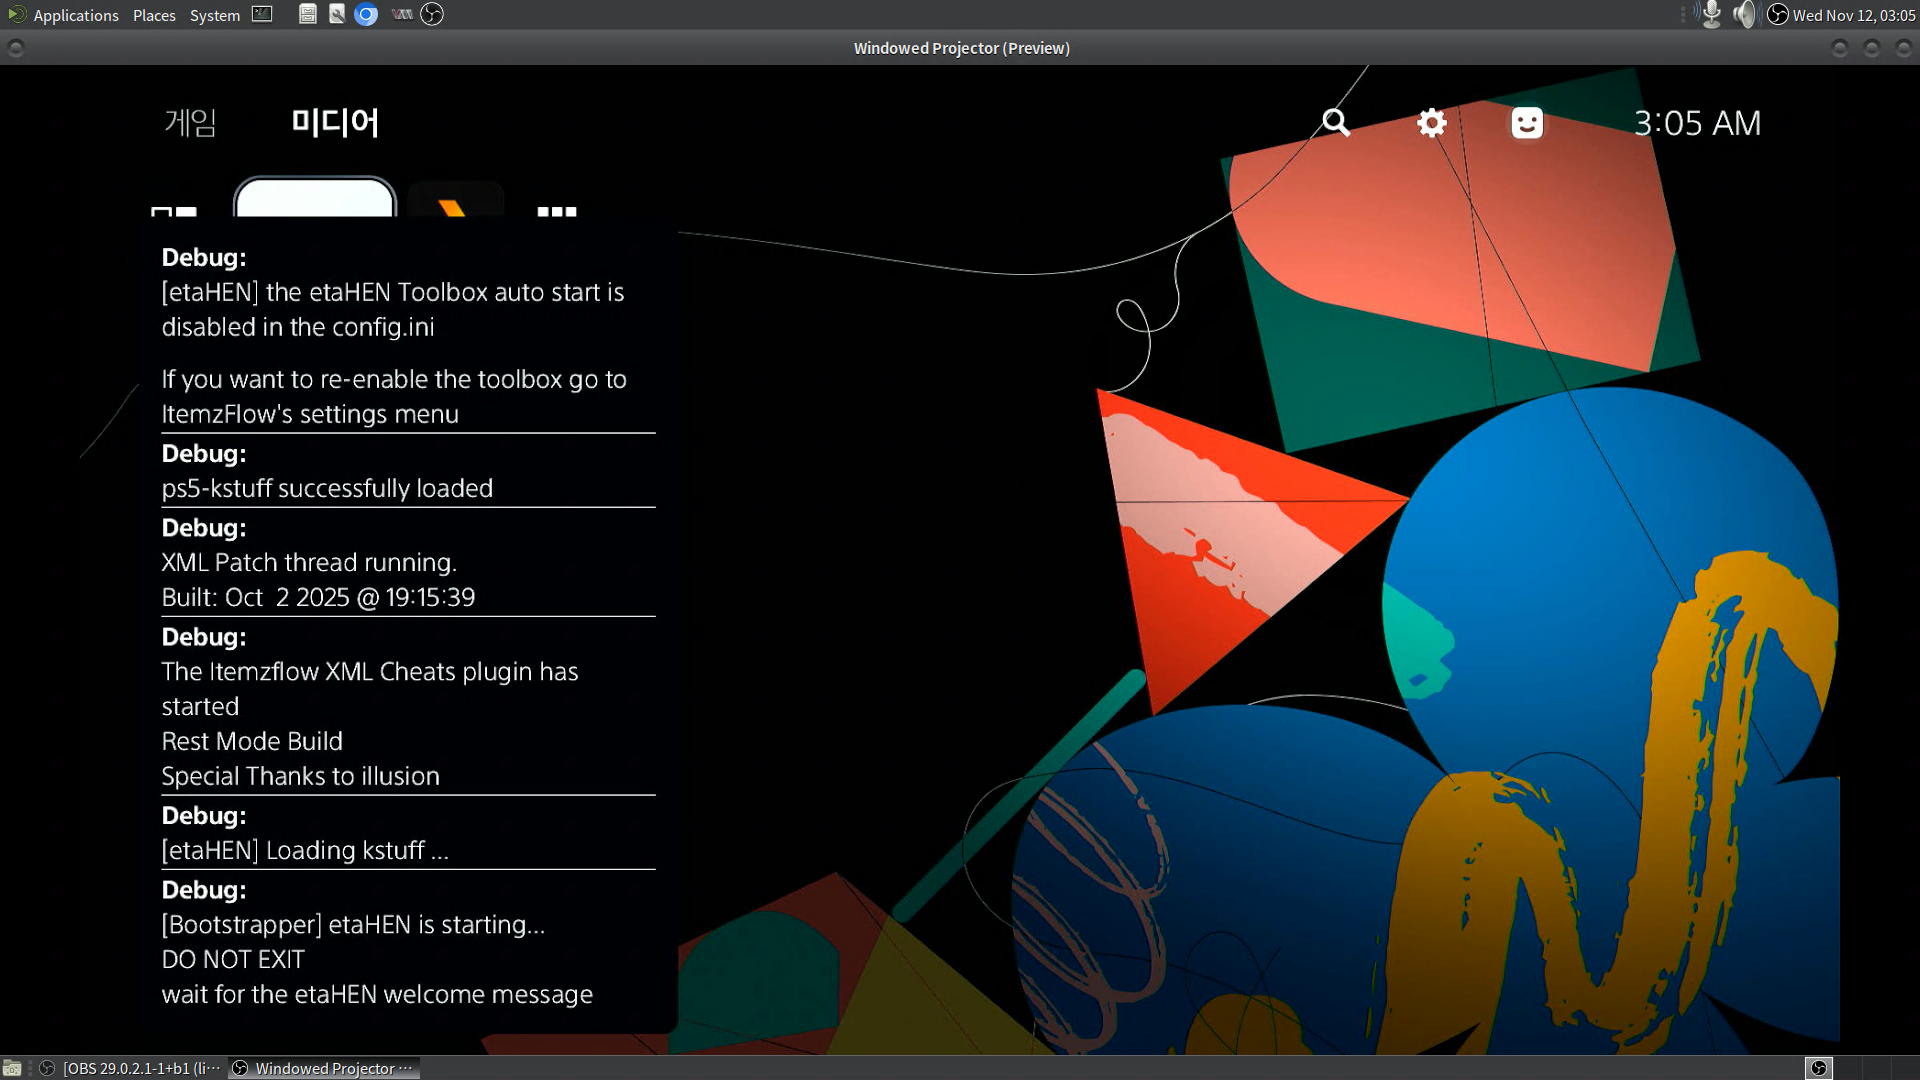The width and height of the screenshot is (1920, 1080).
Task: Switch to the OBS 29.0.2.1 taskbar window
Action: (x=132, y=1068)
